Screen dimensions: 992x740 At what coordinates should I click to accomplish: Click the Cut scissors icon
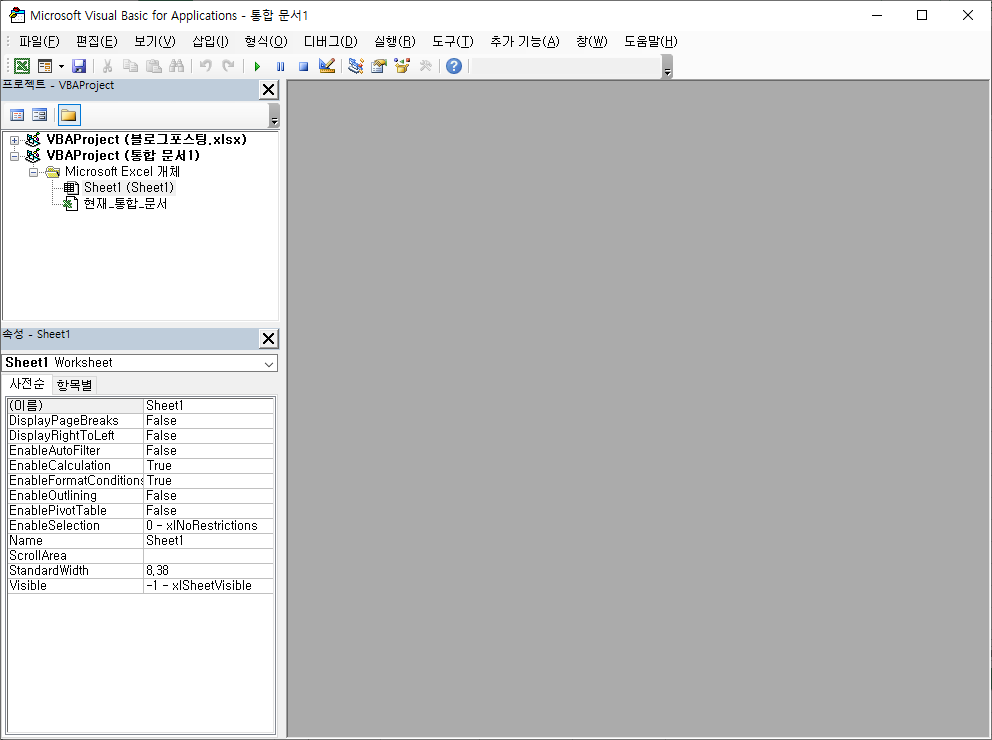108,66
